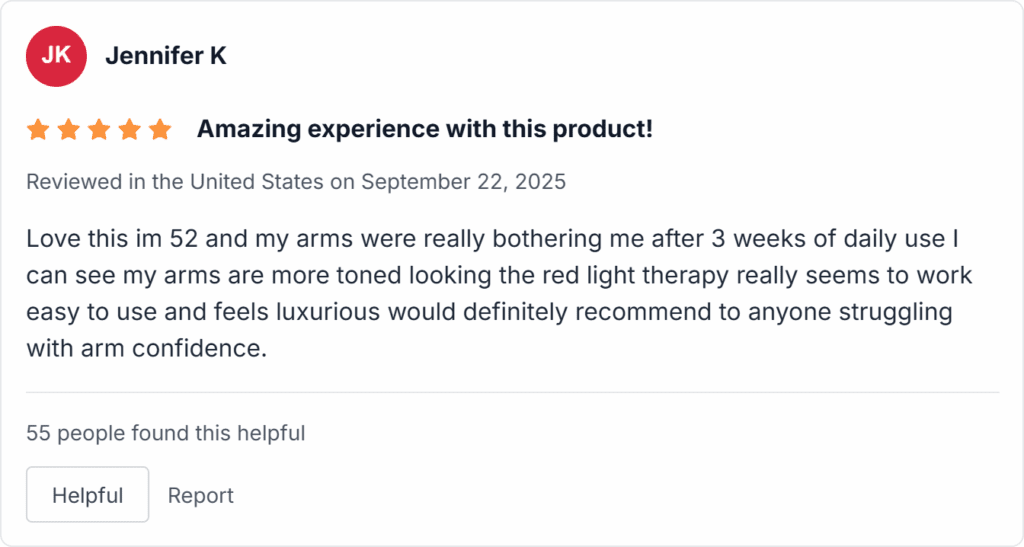Click the review title Amazing experience with this product!
The width and height of the screenshot is (1024, 547).
tap(424, 129)
